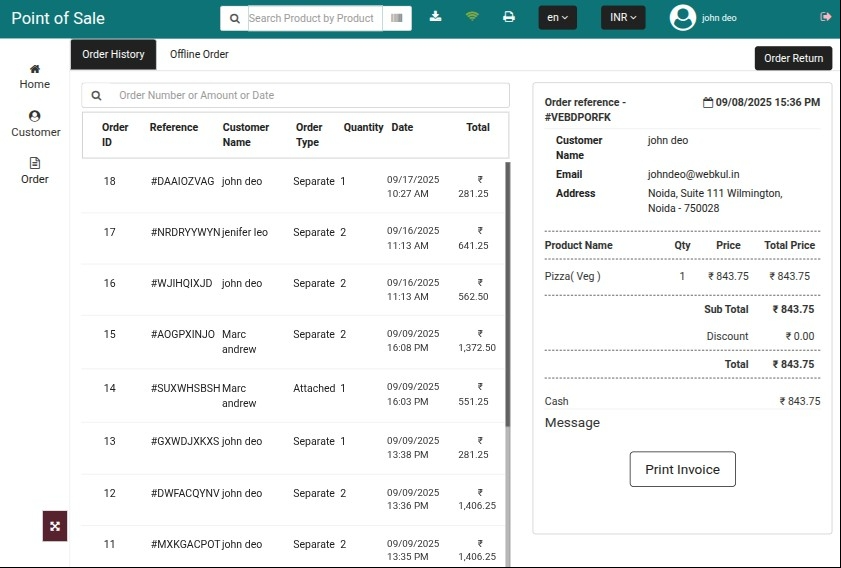Open the INR currency dropdown
The height and width of the screenshot is (568, 841).
623,18
